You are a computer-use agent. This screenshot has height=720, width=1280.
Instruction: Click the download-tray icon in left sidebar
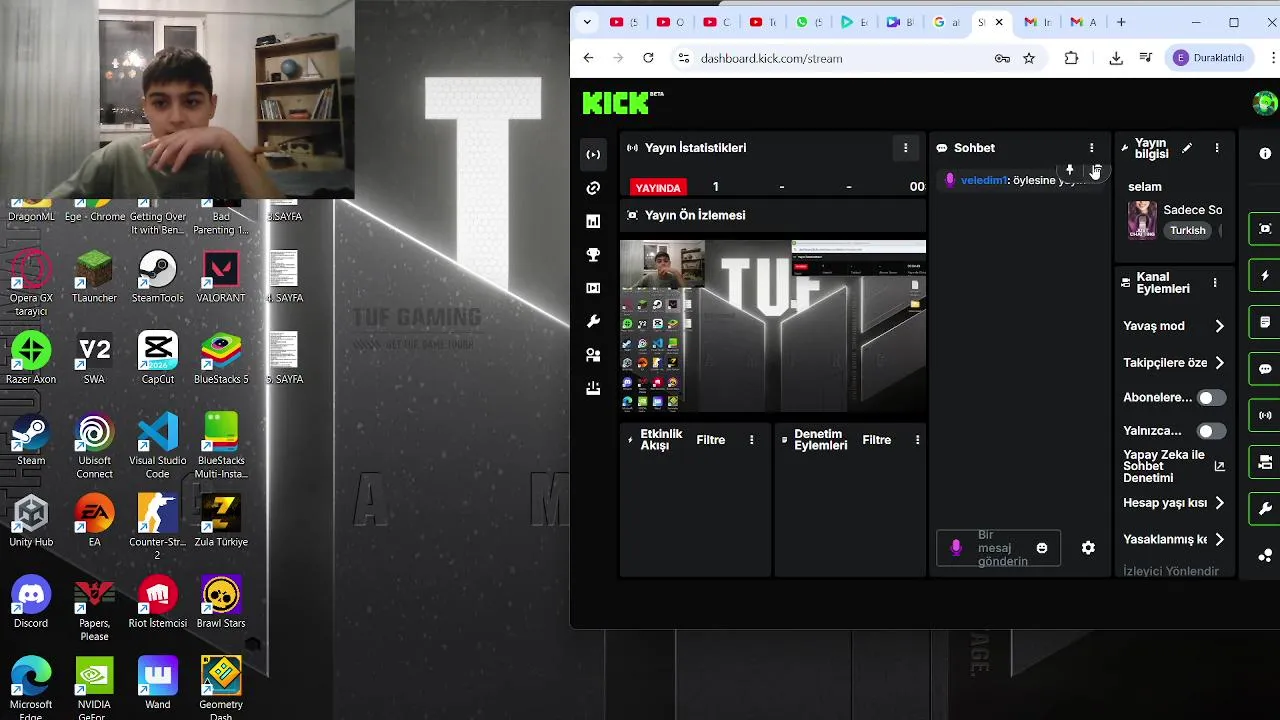click(593, 388)
